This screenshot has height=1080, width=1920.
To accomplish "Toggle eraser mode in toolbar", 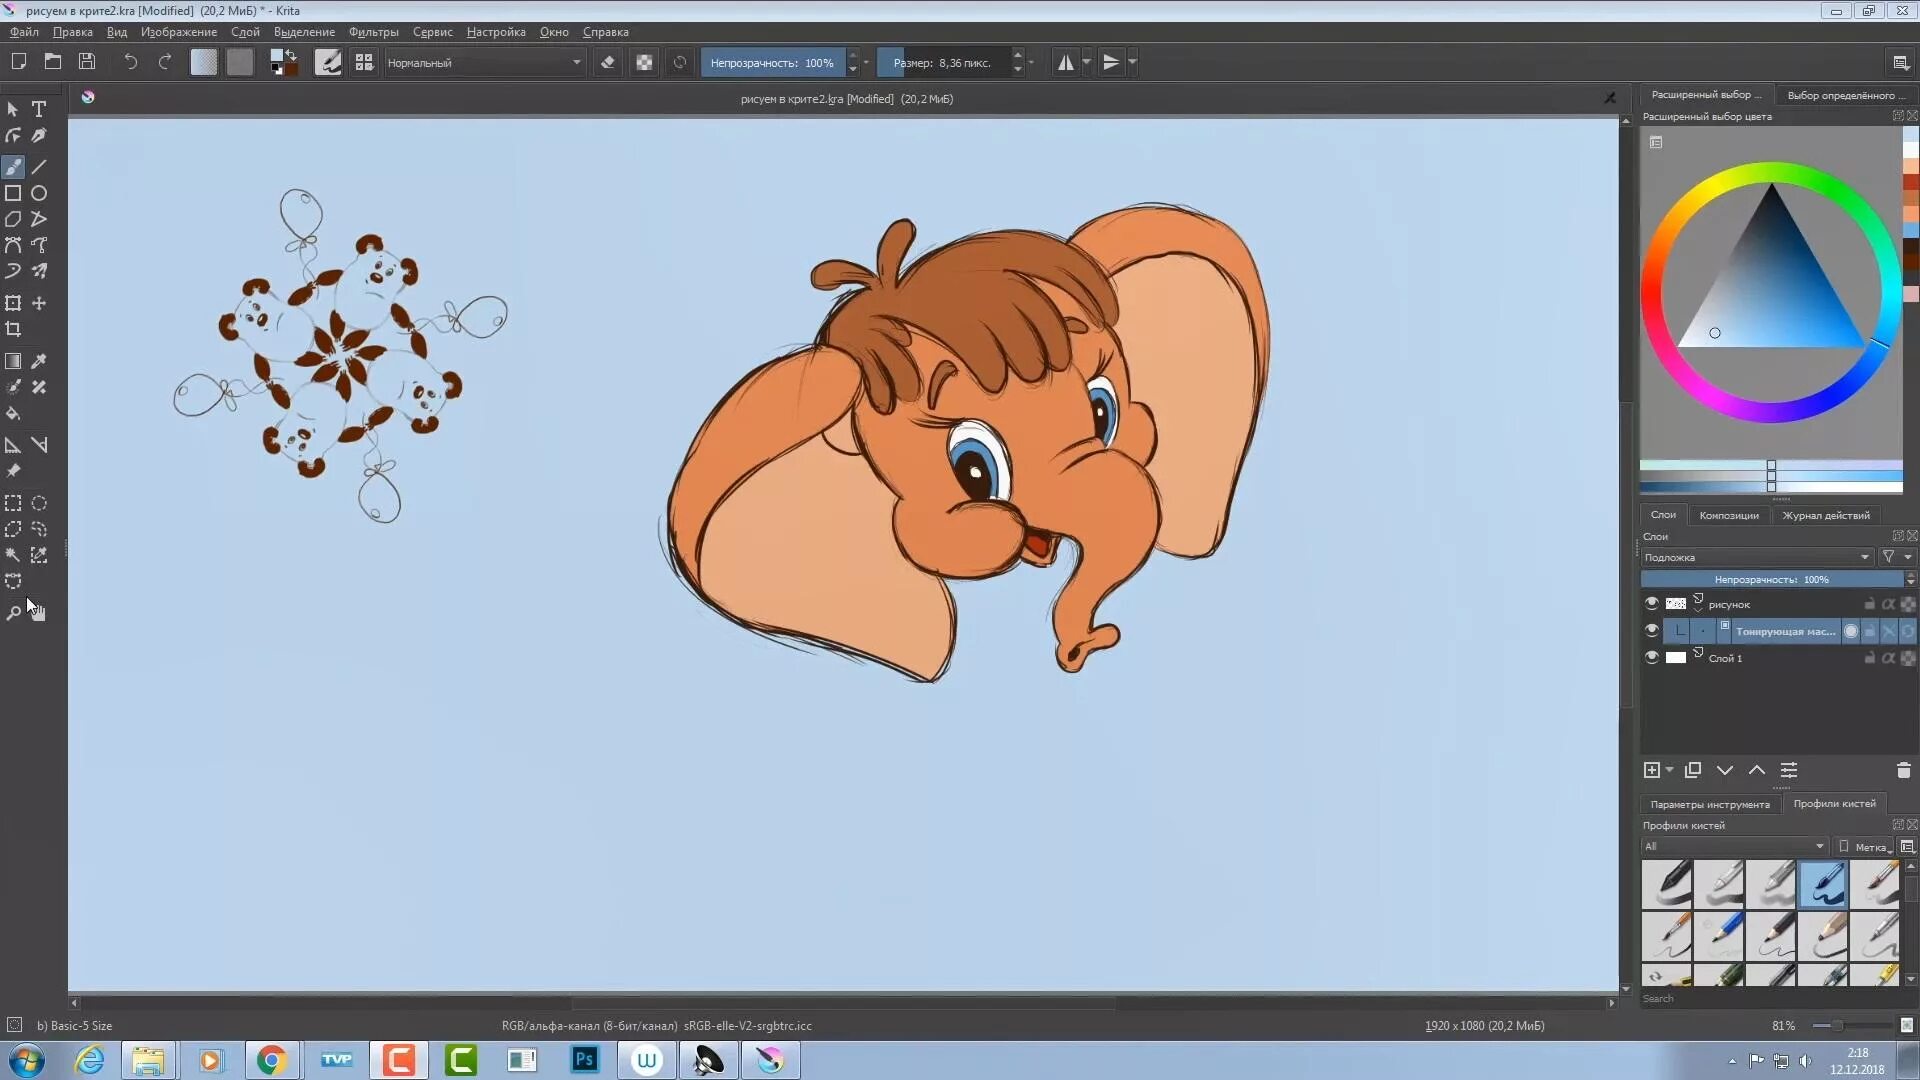I will pos(607,62).
